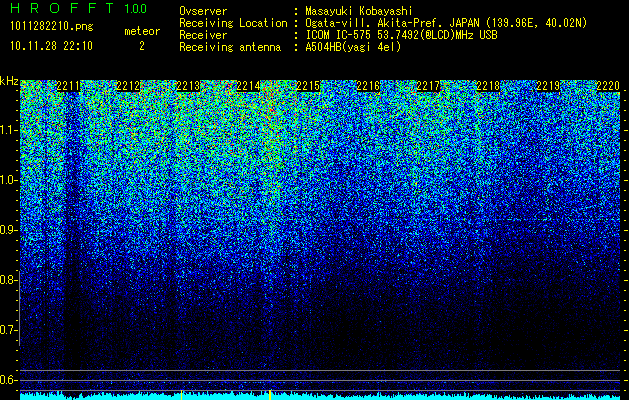
Task: Click time marker 2214
Action: (248, 86)
